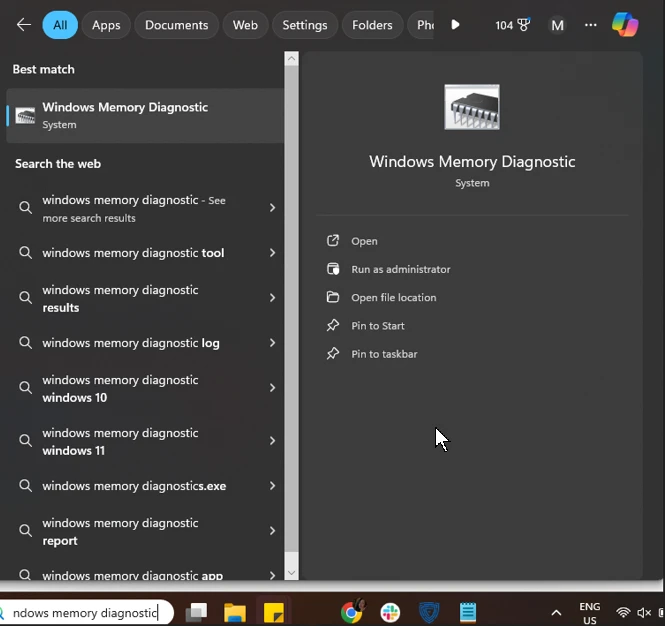Click the muted volume tray icon
665x626 pixels.
point(644,612)
